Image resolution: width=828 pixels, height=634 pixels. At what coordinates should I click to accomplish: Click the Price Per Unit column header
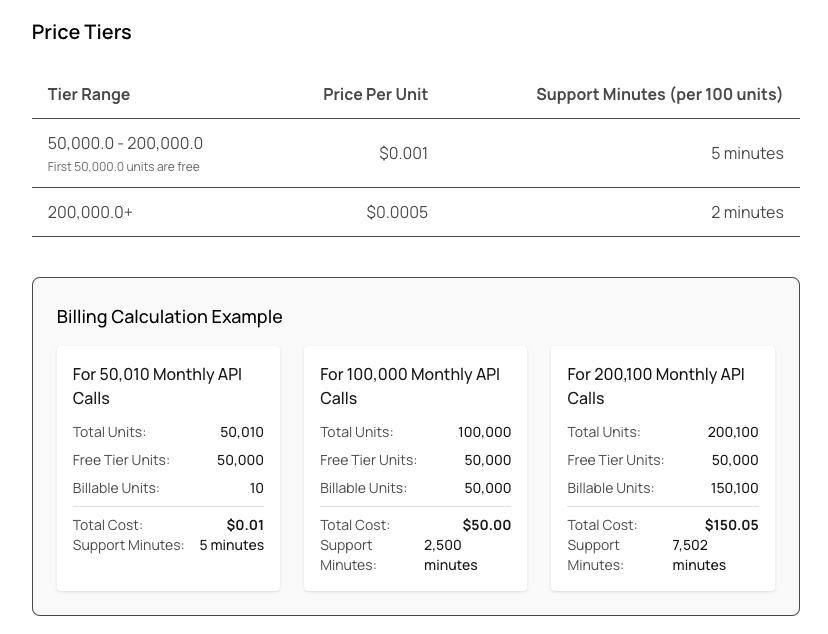click(x=375, y=94)
